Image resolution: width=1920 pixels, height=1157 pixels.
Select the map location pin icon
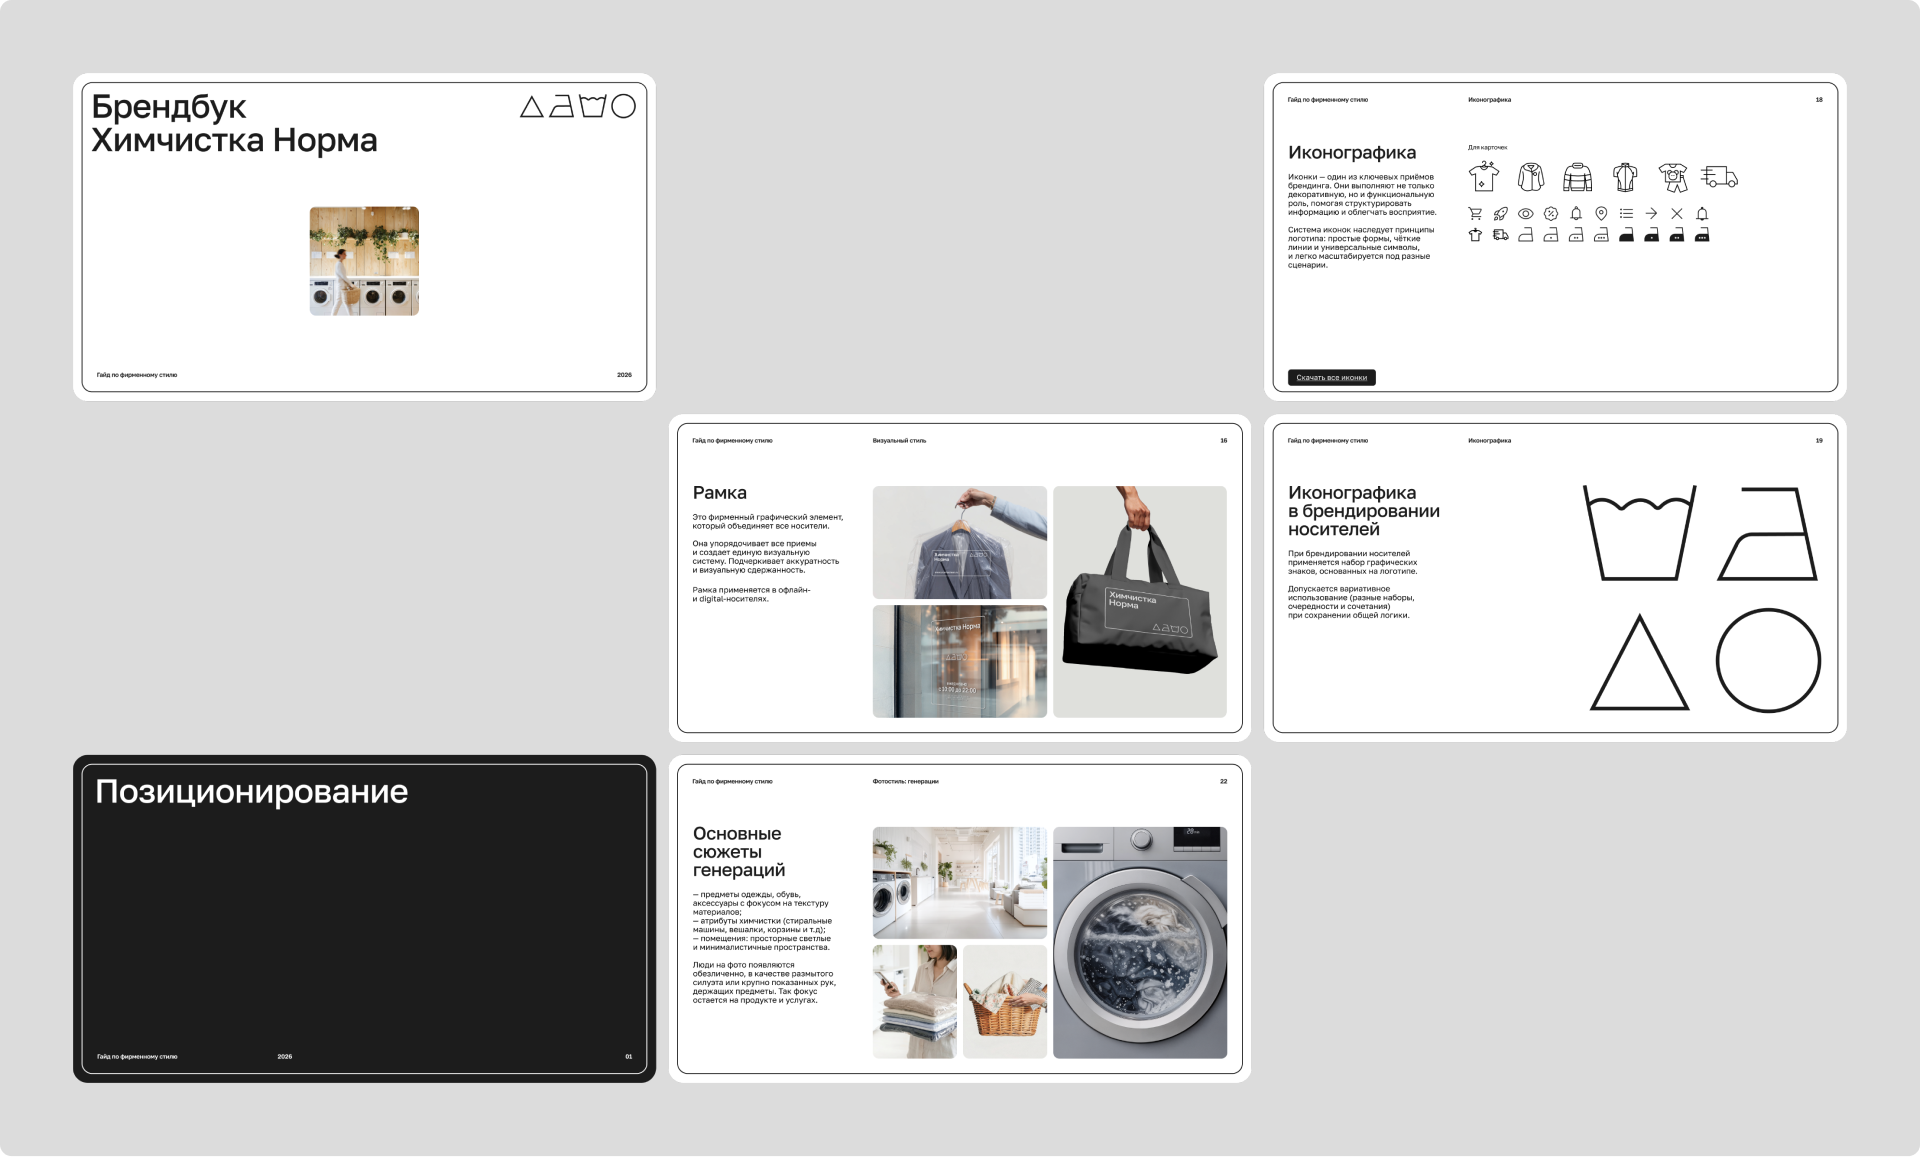pos(1601,214)
